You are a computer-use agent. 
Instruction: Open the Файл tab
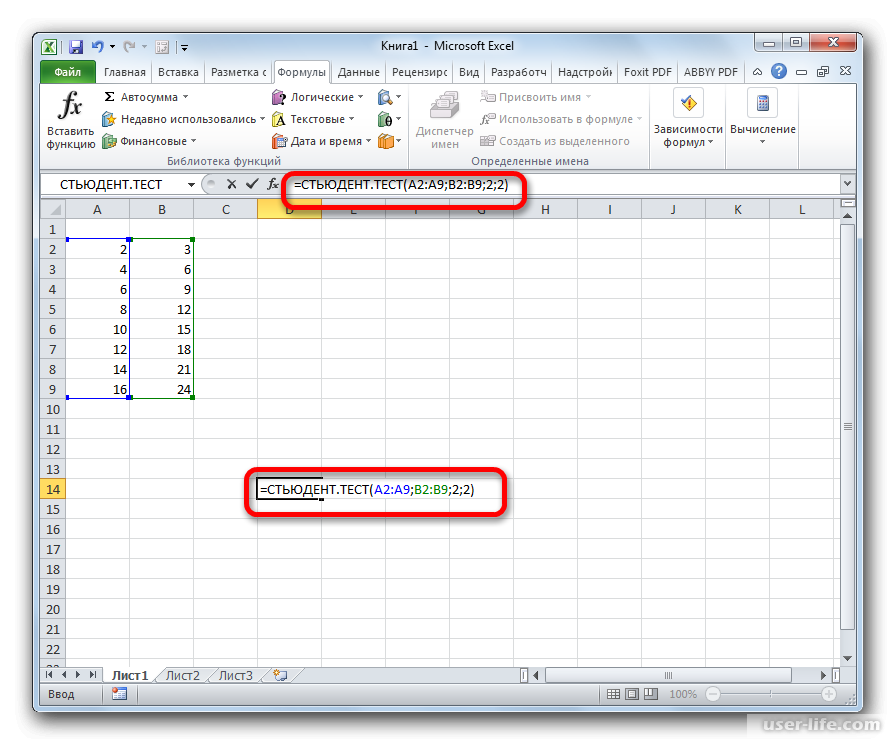coord(68,72)
